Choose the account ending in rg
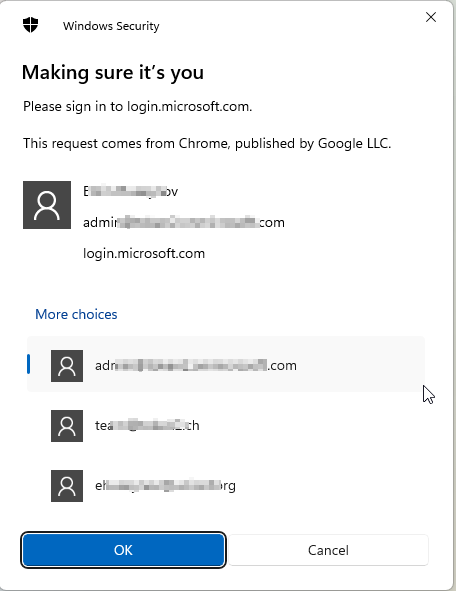Screen dimensions: 456x591 coord(226,485)
